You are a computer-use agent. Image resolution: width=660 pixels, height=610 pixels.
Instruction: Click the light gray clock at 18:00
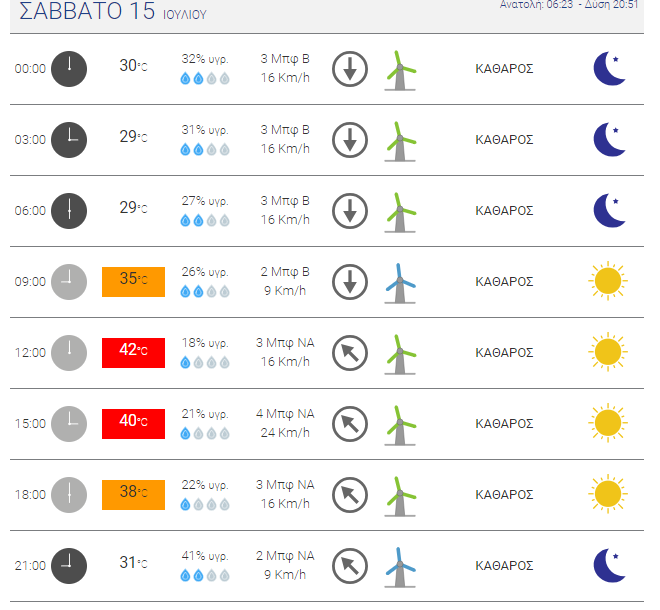point(69,495)
